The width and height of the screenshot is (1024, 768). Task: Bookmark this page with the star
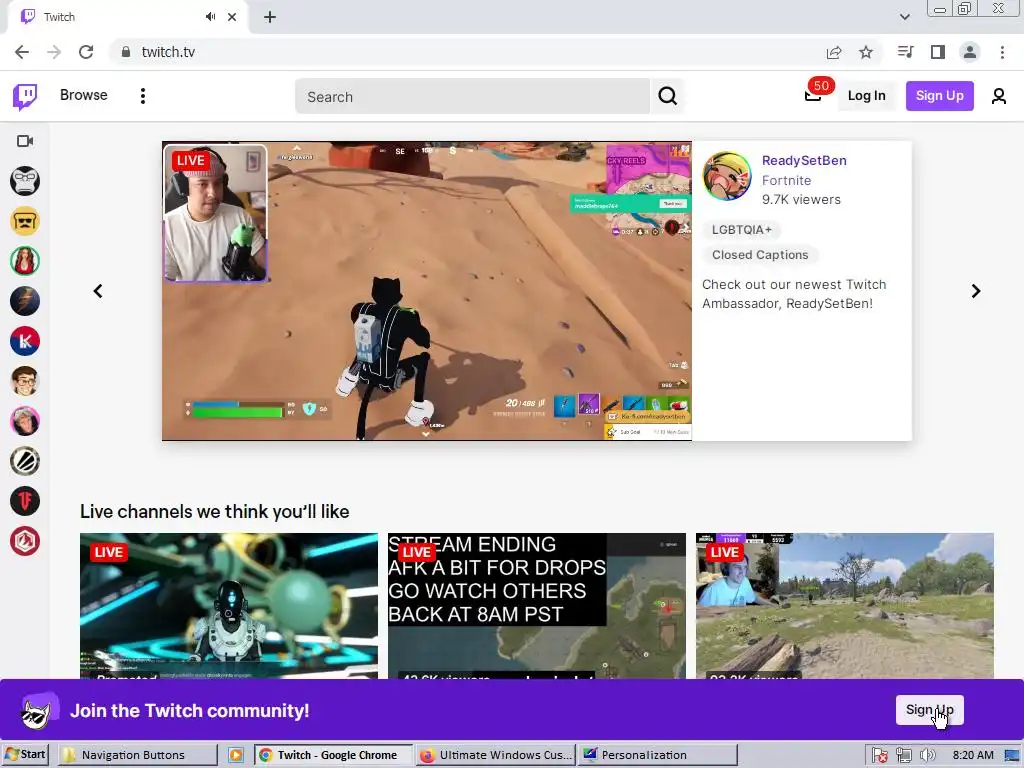coord(866,52)
